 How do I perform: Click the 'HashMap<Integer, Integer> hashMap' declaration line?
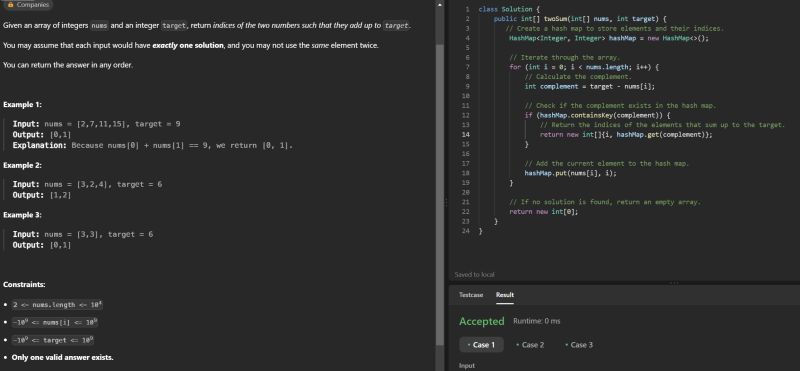pyautogui.click(x=609, y=38)
